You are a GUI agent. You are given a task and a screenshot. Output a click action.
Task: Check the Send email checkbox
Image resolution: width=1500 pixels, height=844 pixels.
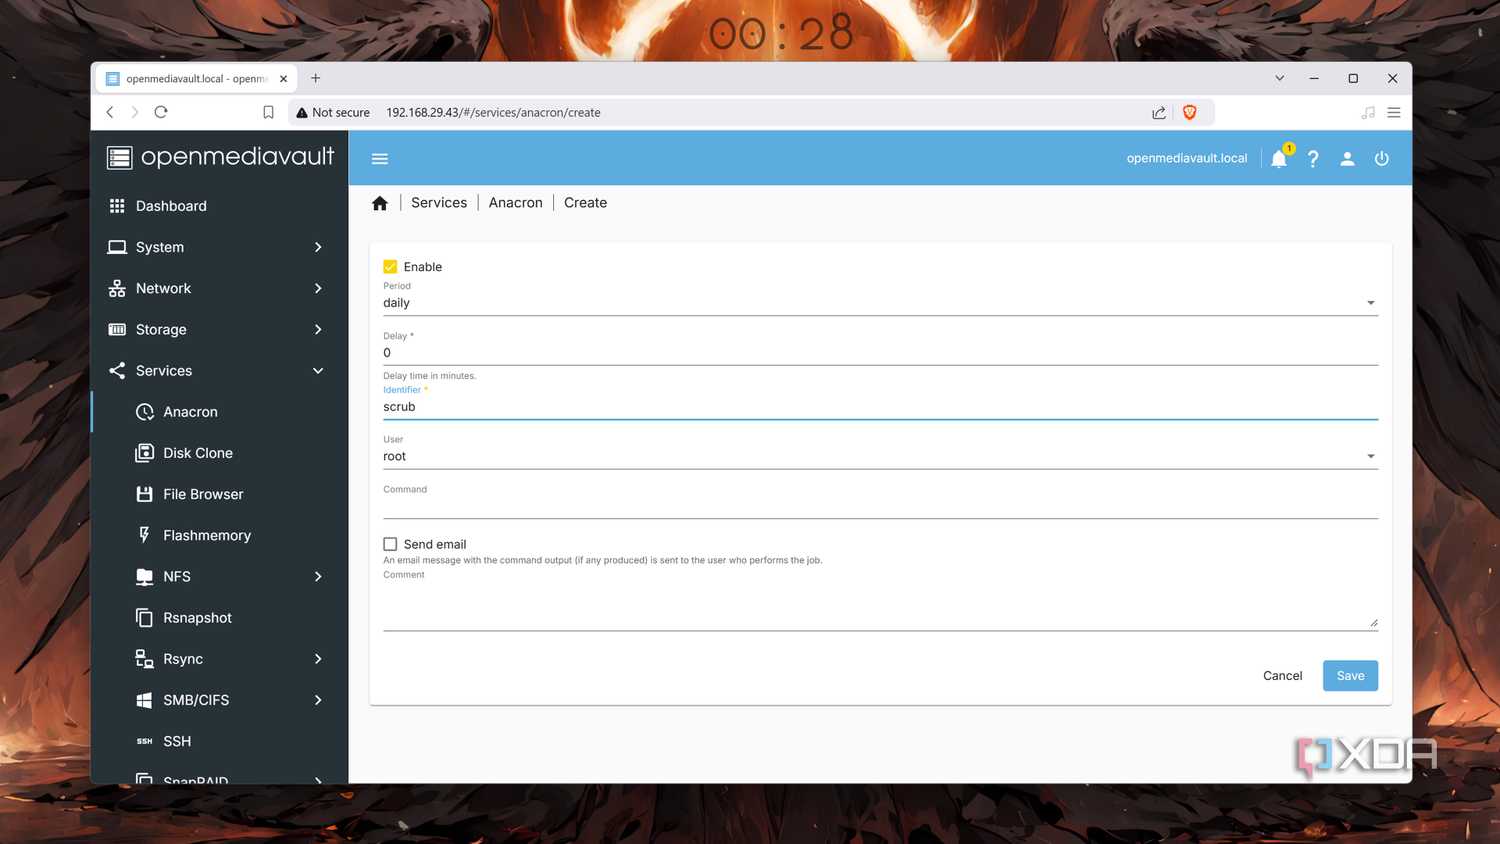click(x=390, y=544)
